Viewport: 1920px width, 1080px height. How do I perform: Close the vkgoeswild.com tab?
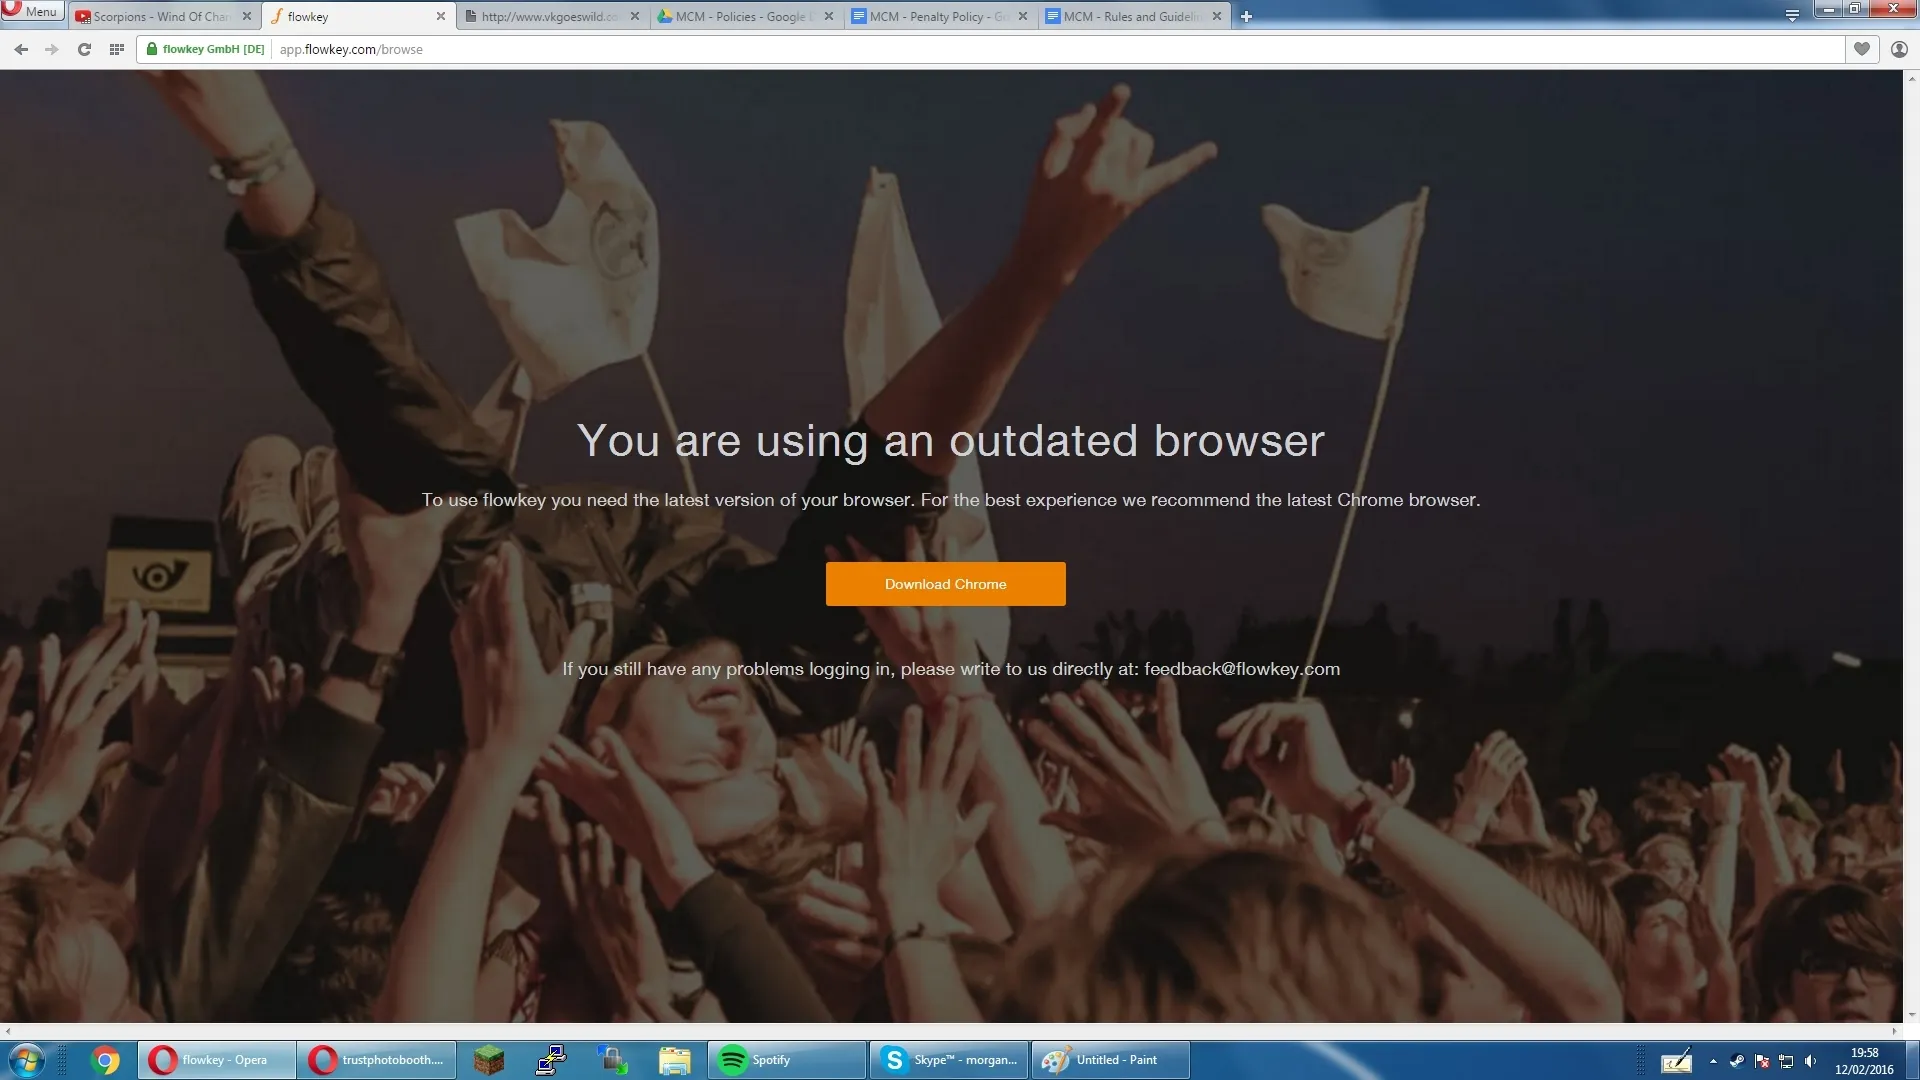635,17
